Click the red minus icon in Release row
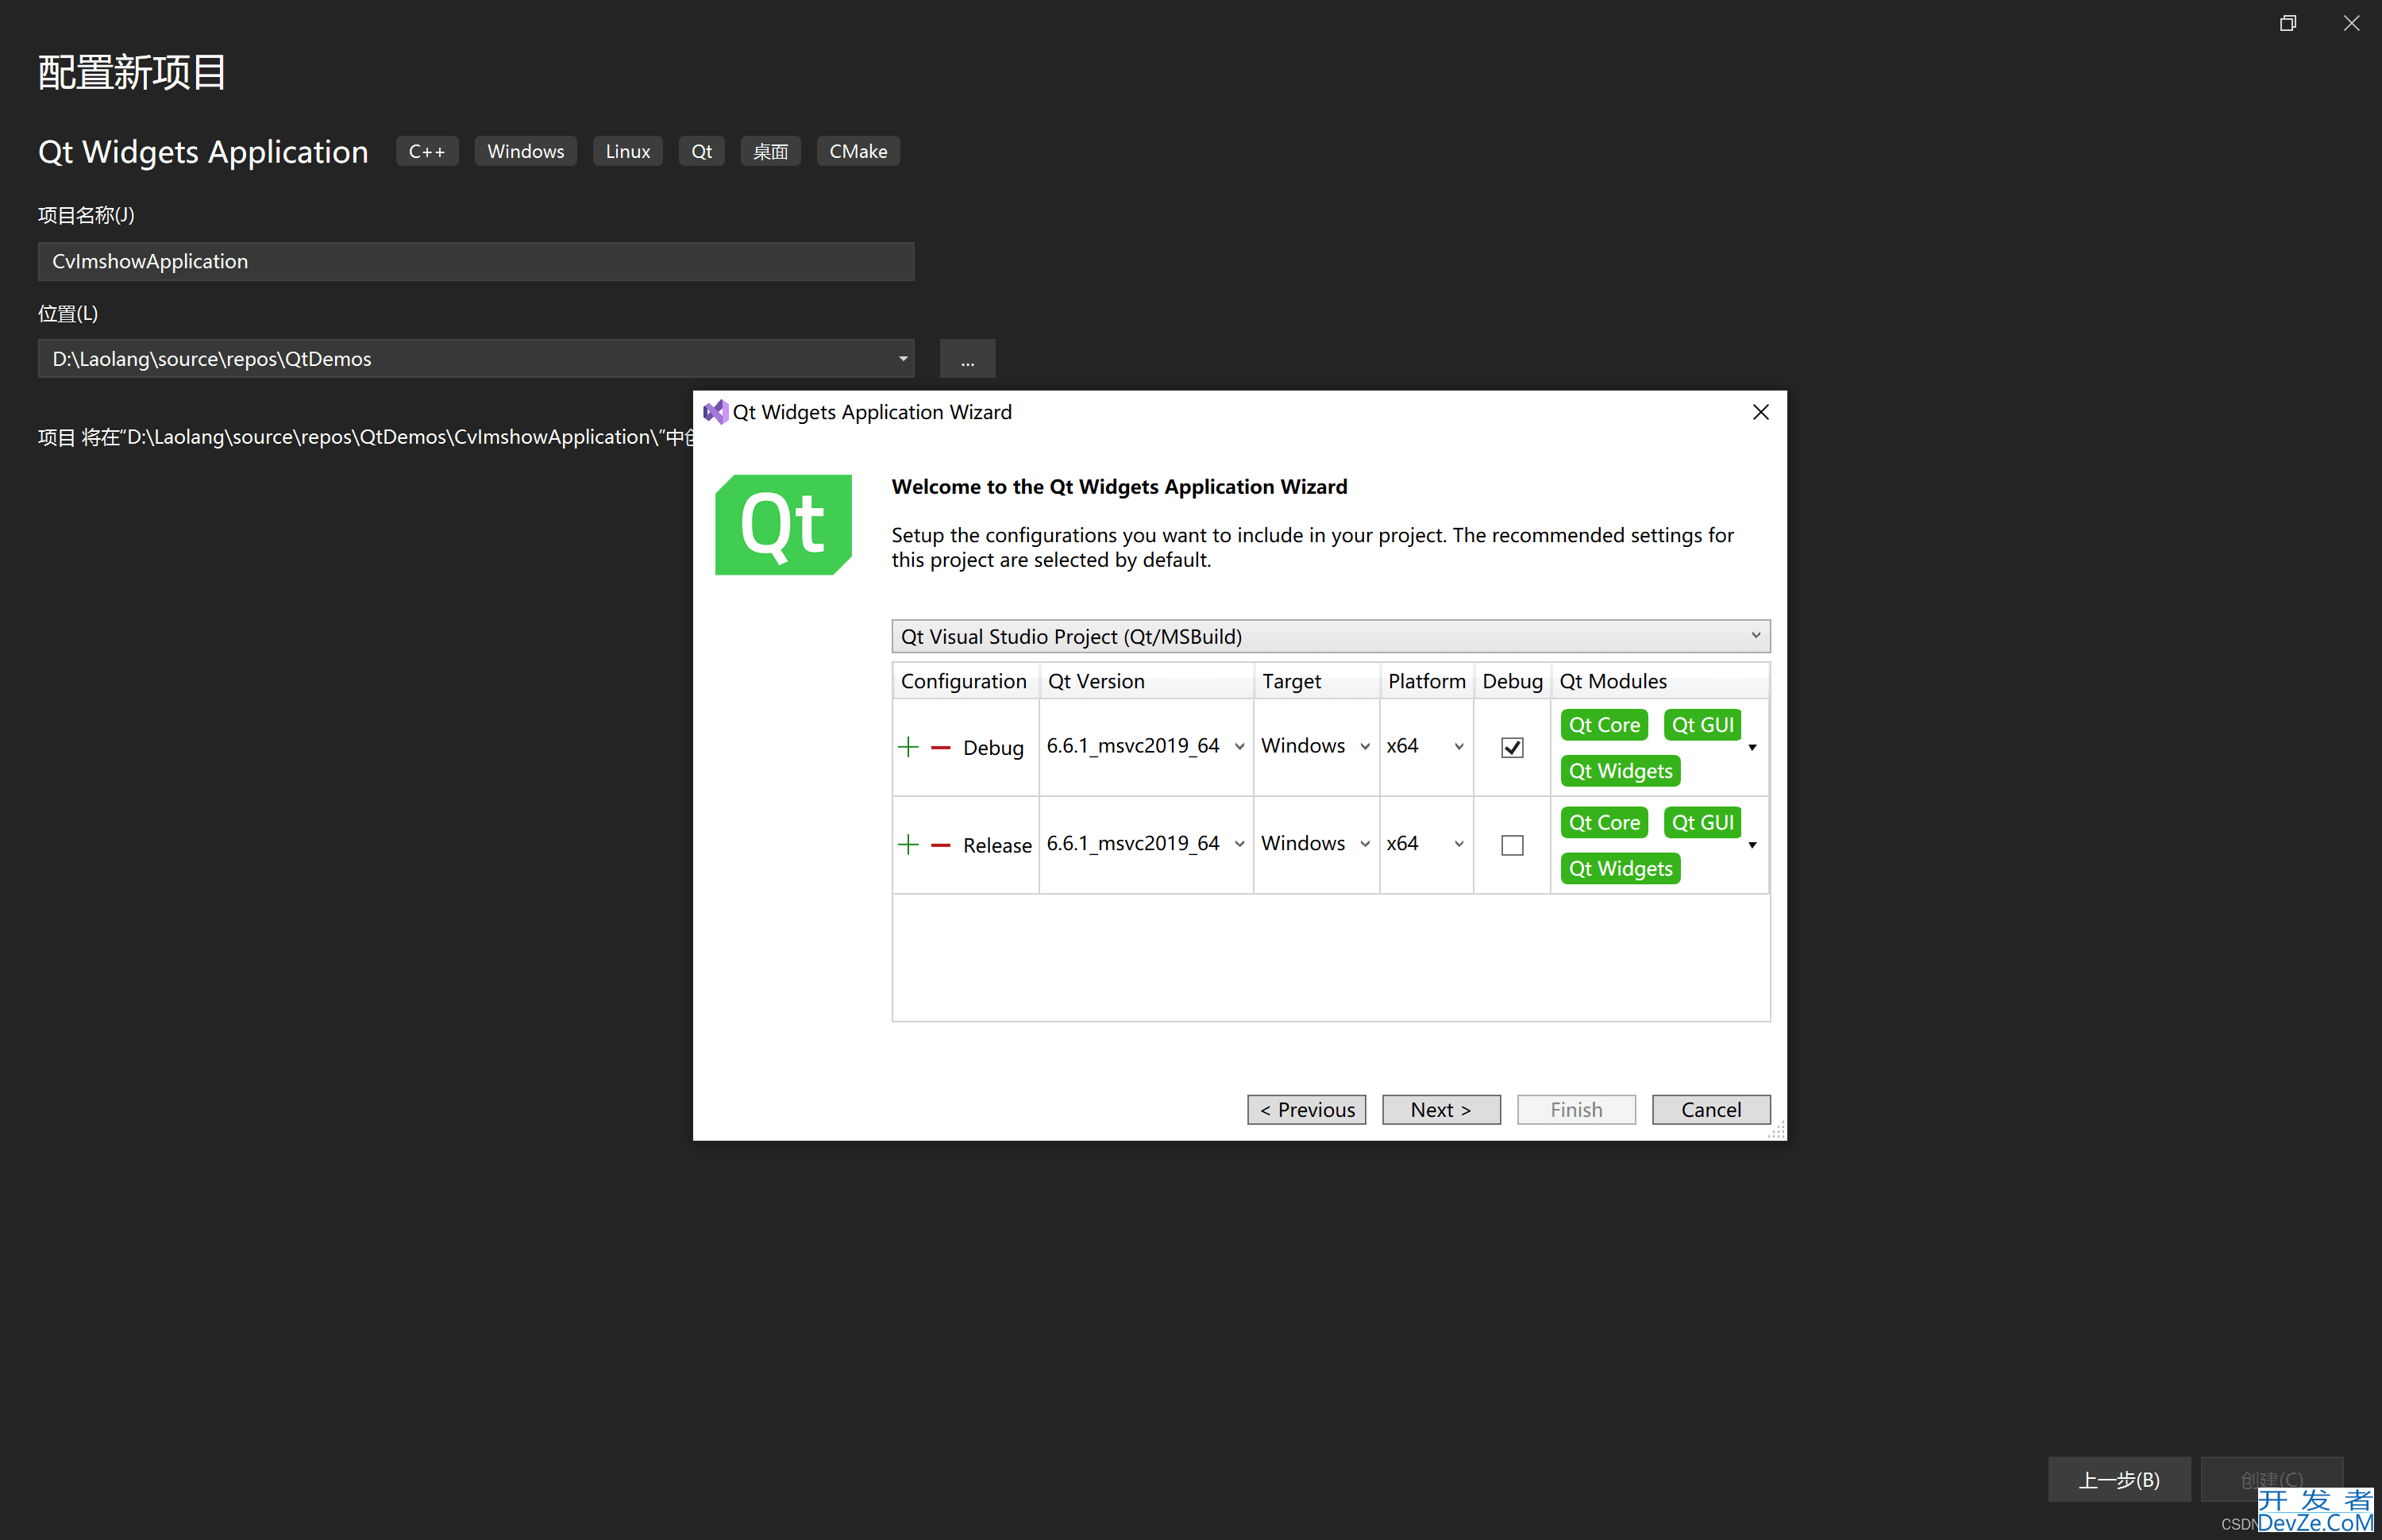Viewport: 2382px width, 1540px height. 940,845
